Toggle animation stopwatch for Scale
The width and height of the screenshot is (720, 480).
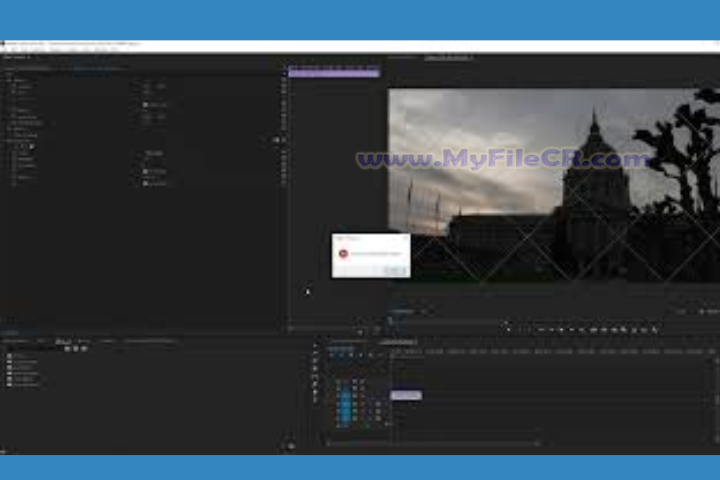coord(14,92)
